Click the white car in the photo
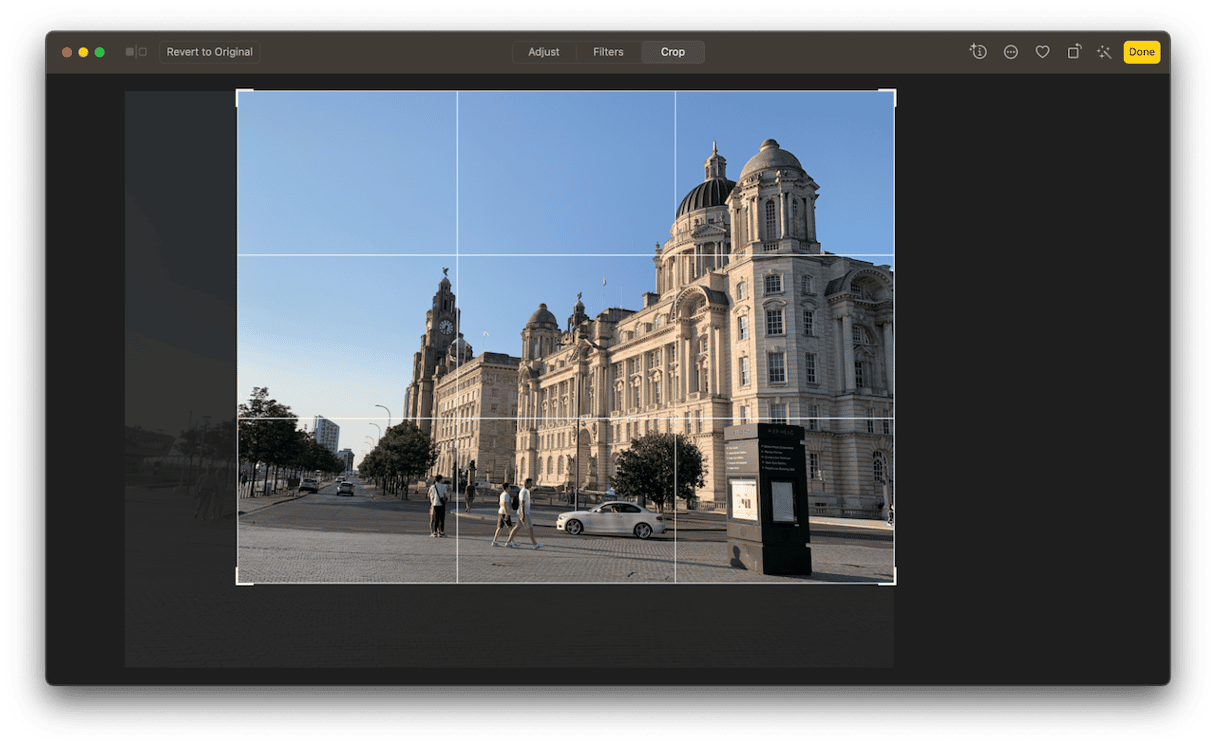Screen dimensions: 1216x746 click(611, 520)
